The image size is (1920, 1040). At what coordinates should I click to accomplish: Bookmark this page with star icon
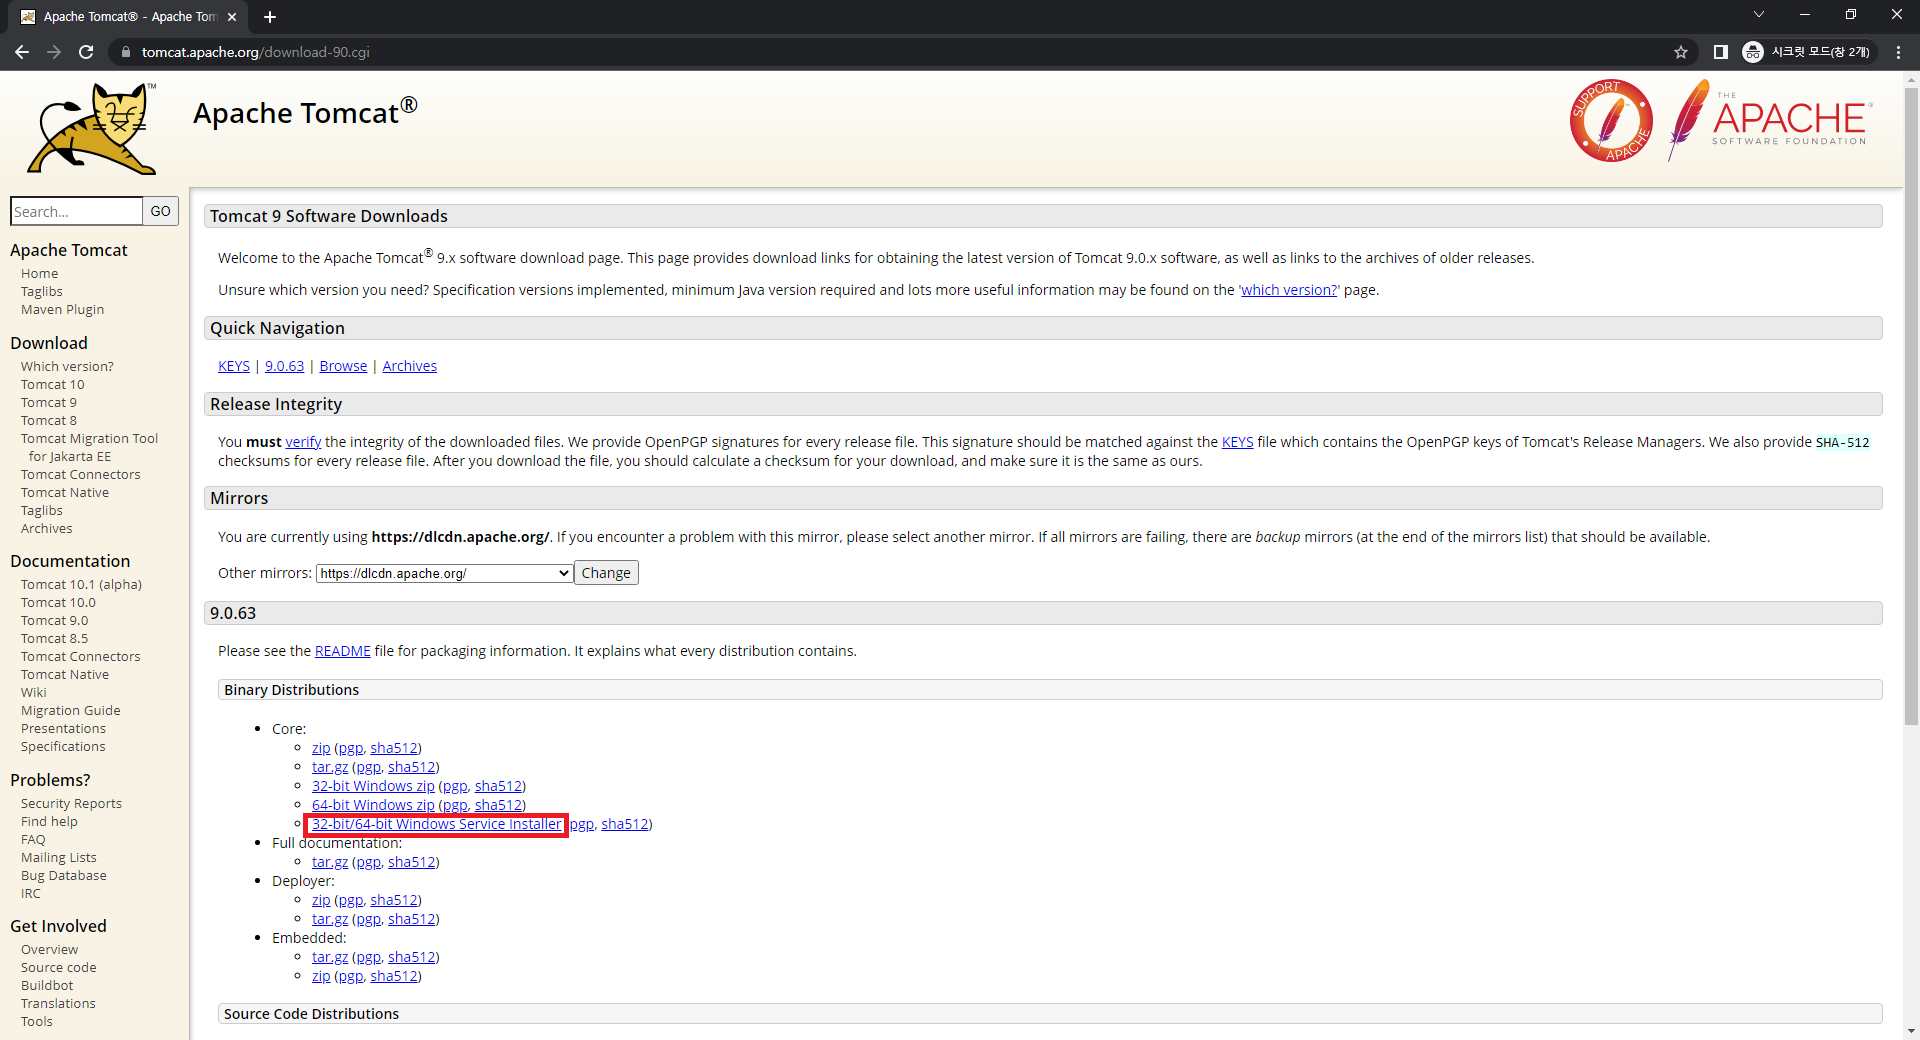pyautogui.click(x=1681, y=52)
